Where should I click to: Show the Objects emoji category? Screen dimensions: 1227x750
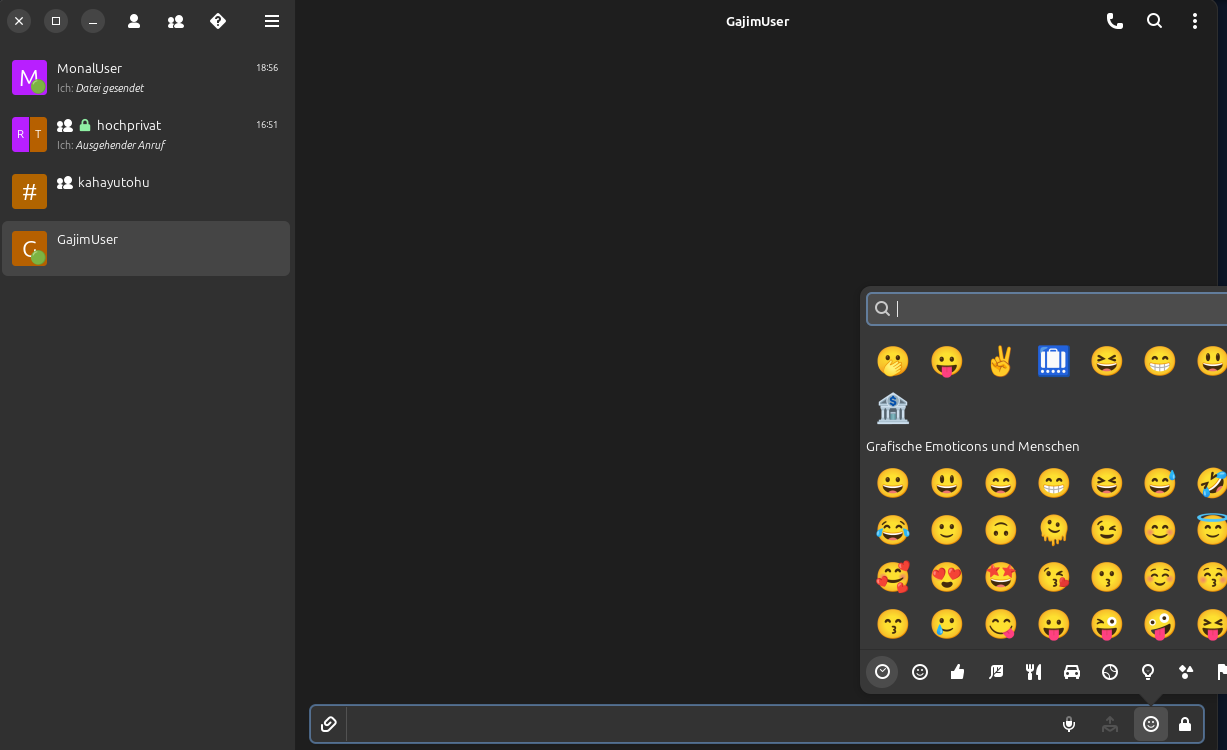coord(1148,672)
